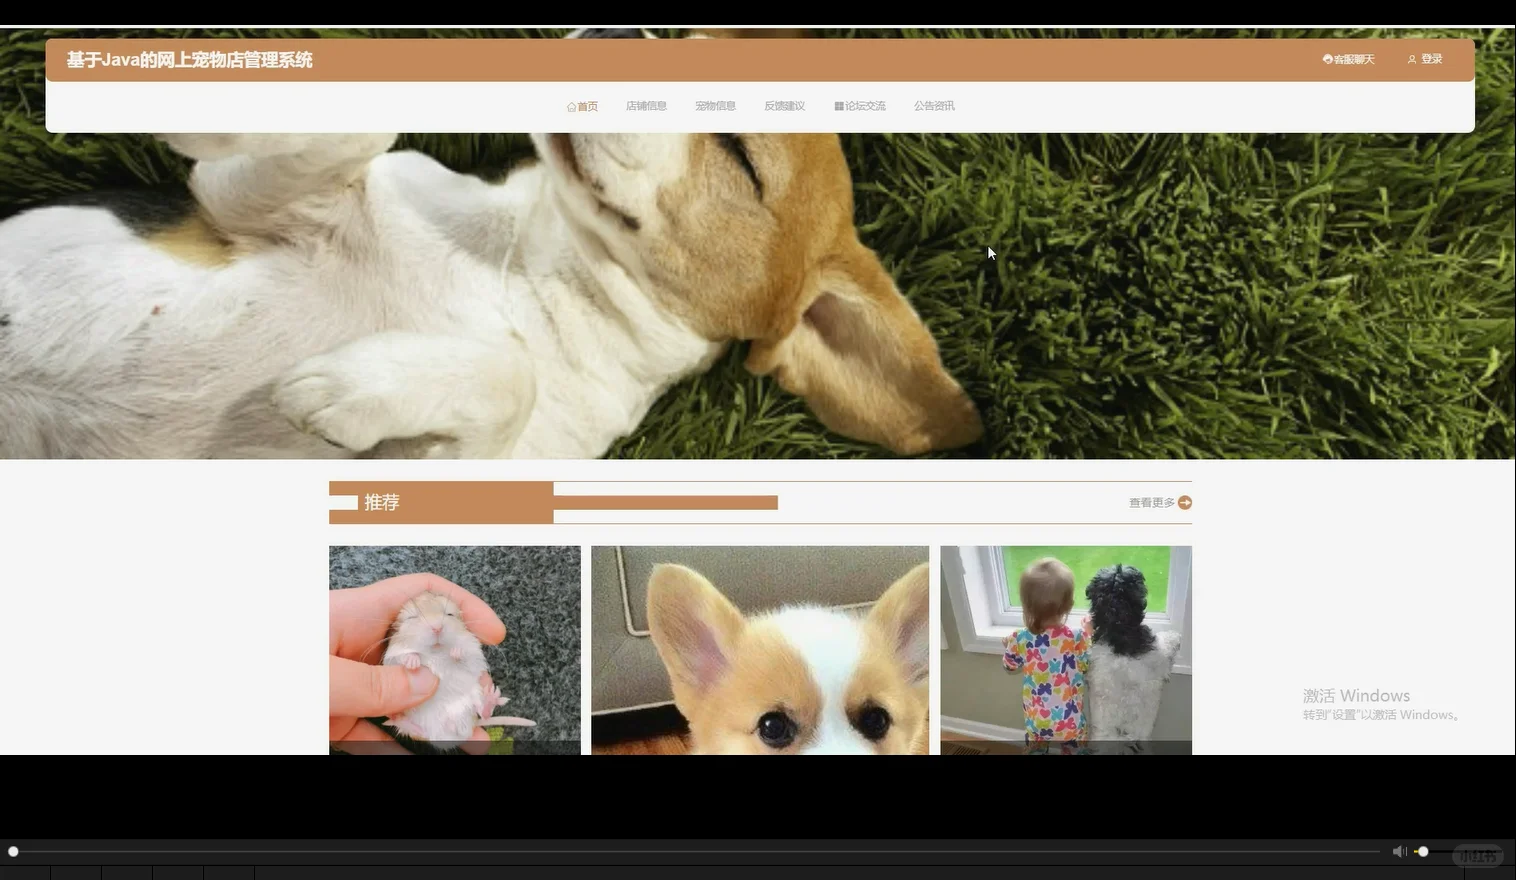The height and width of the screenshot is (880, 1516).
Task: Open the 公告资讯 announcements page
Action: coord(934,106)
